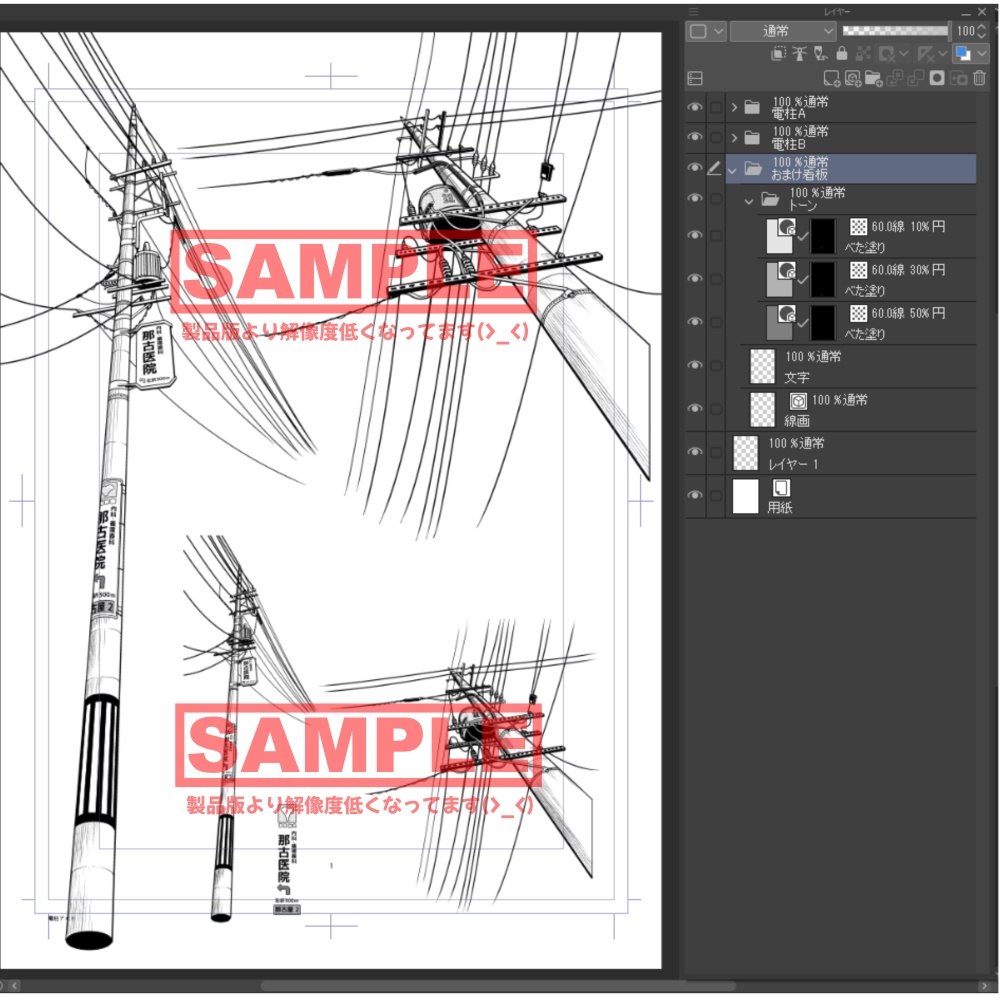Create a New Layer Folder
This screenshot has height=1000, width=1000.
click(x=874, y=78)
